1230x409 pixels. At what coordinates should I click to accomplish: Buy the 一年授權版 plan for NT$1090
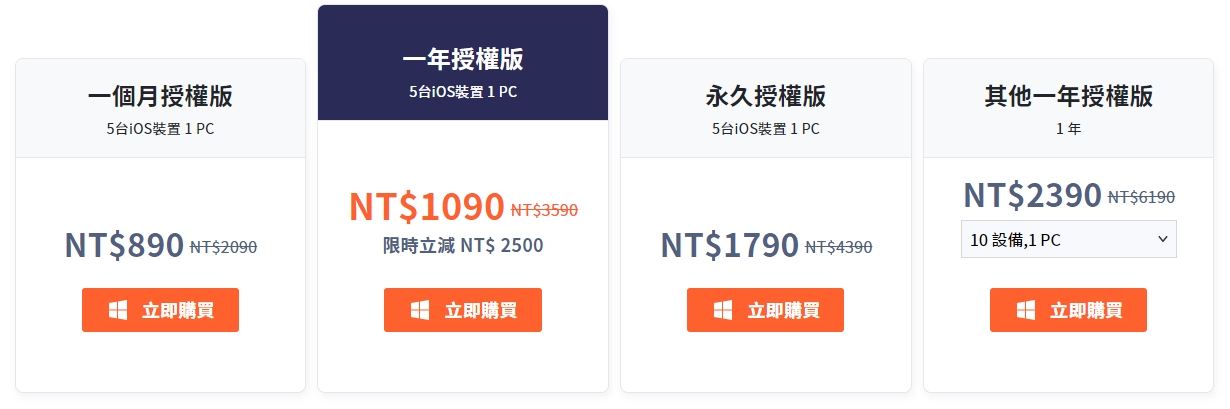[x=463, y=310]
